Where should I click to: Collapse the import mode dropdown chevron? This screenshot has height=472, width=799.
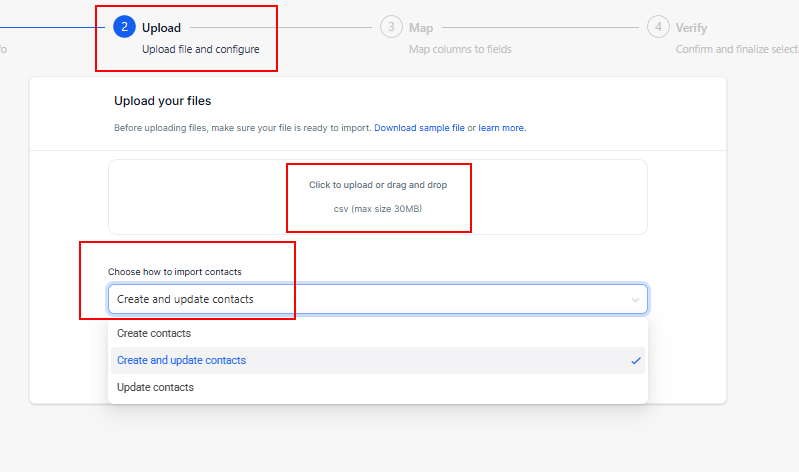point(635,300)
